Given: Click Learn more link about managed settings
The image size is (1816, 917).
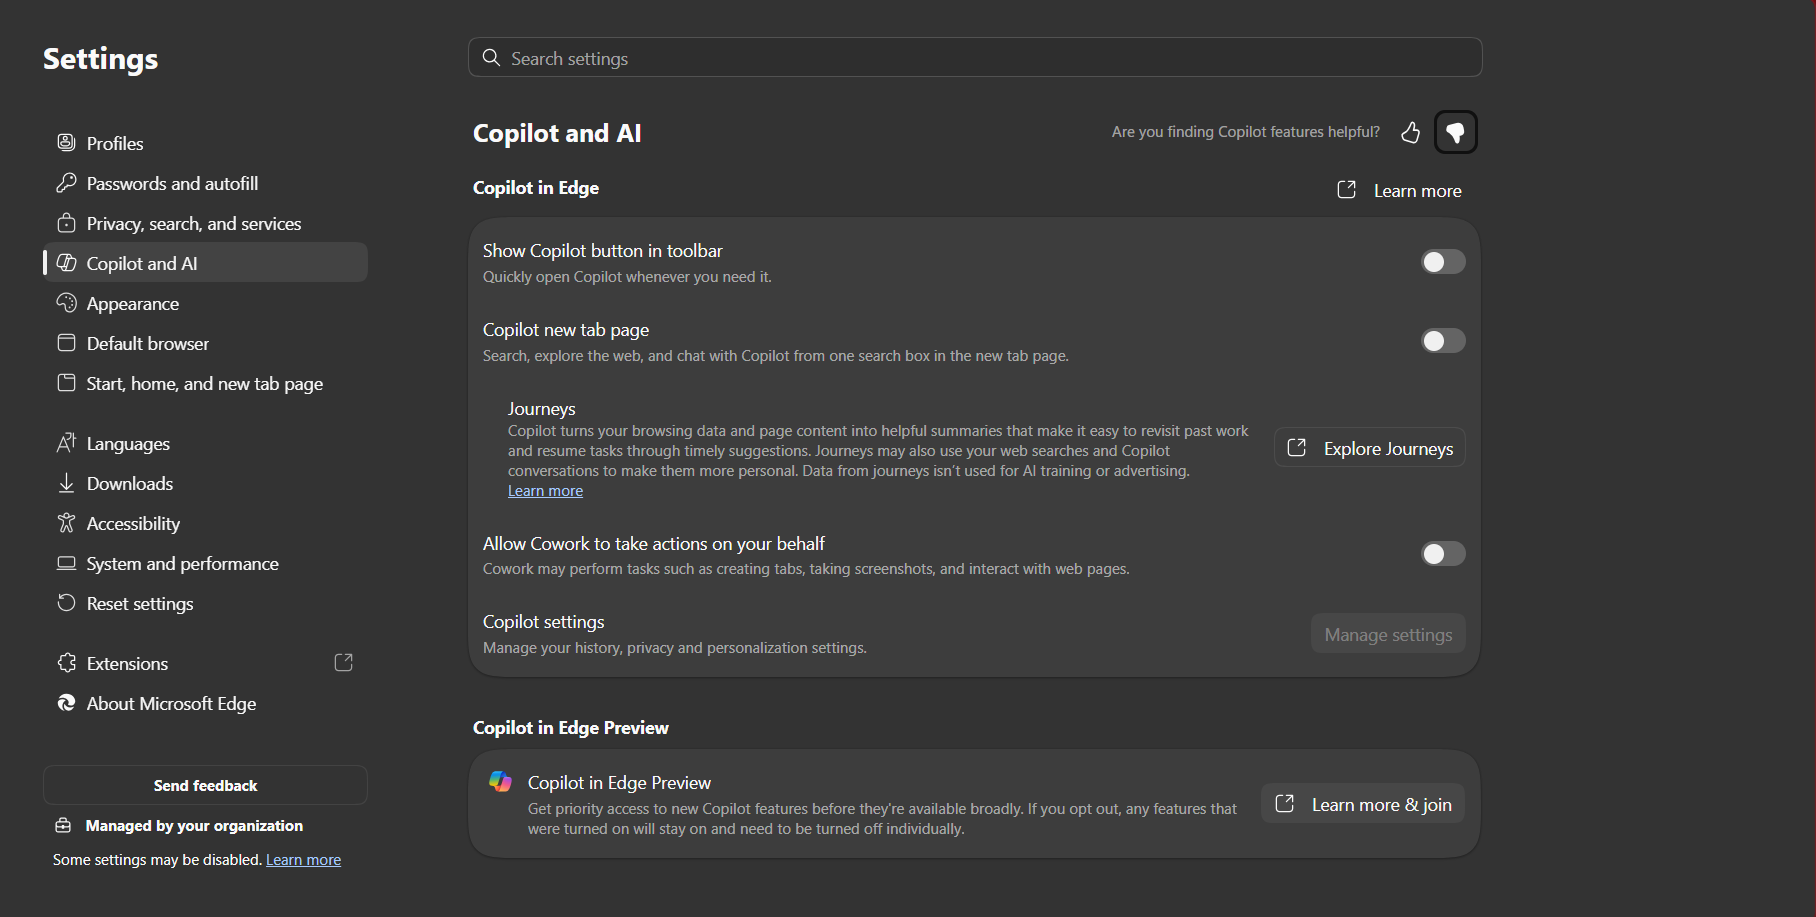Looking at the screenshot, I should pos(303,860).
